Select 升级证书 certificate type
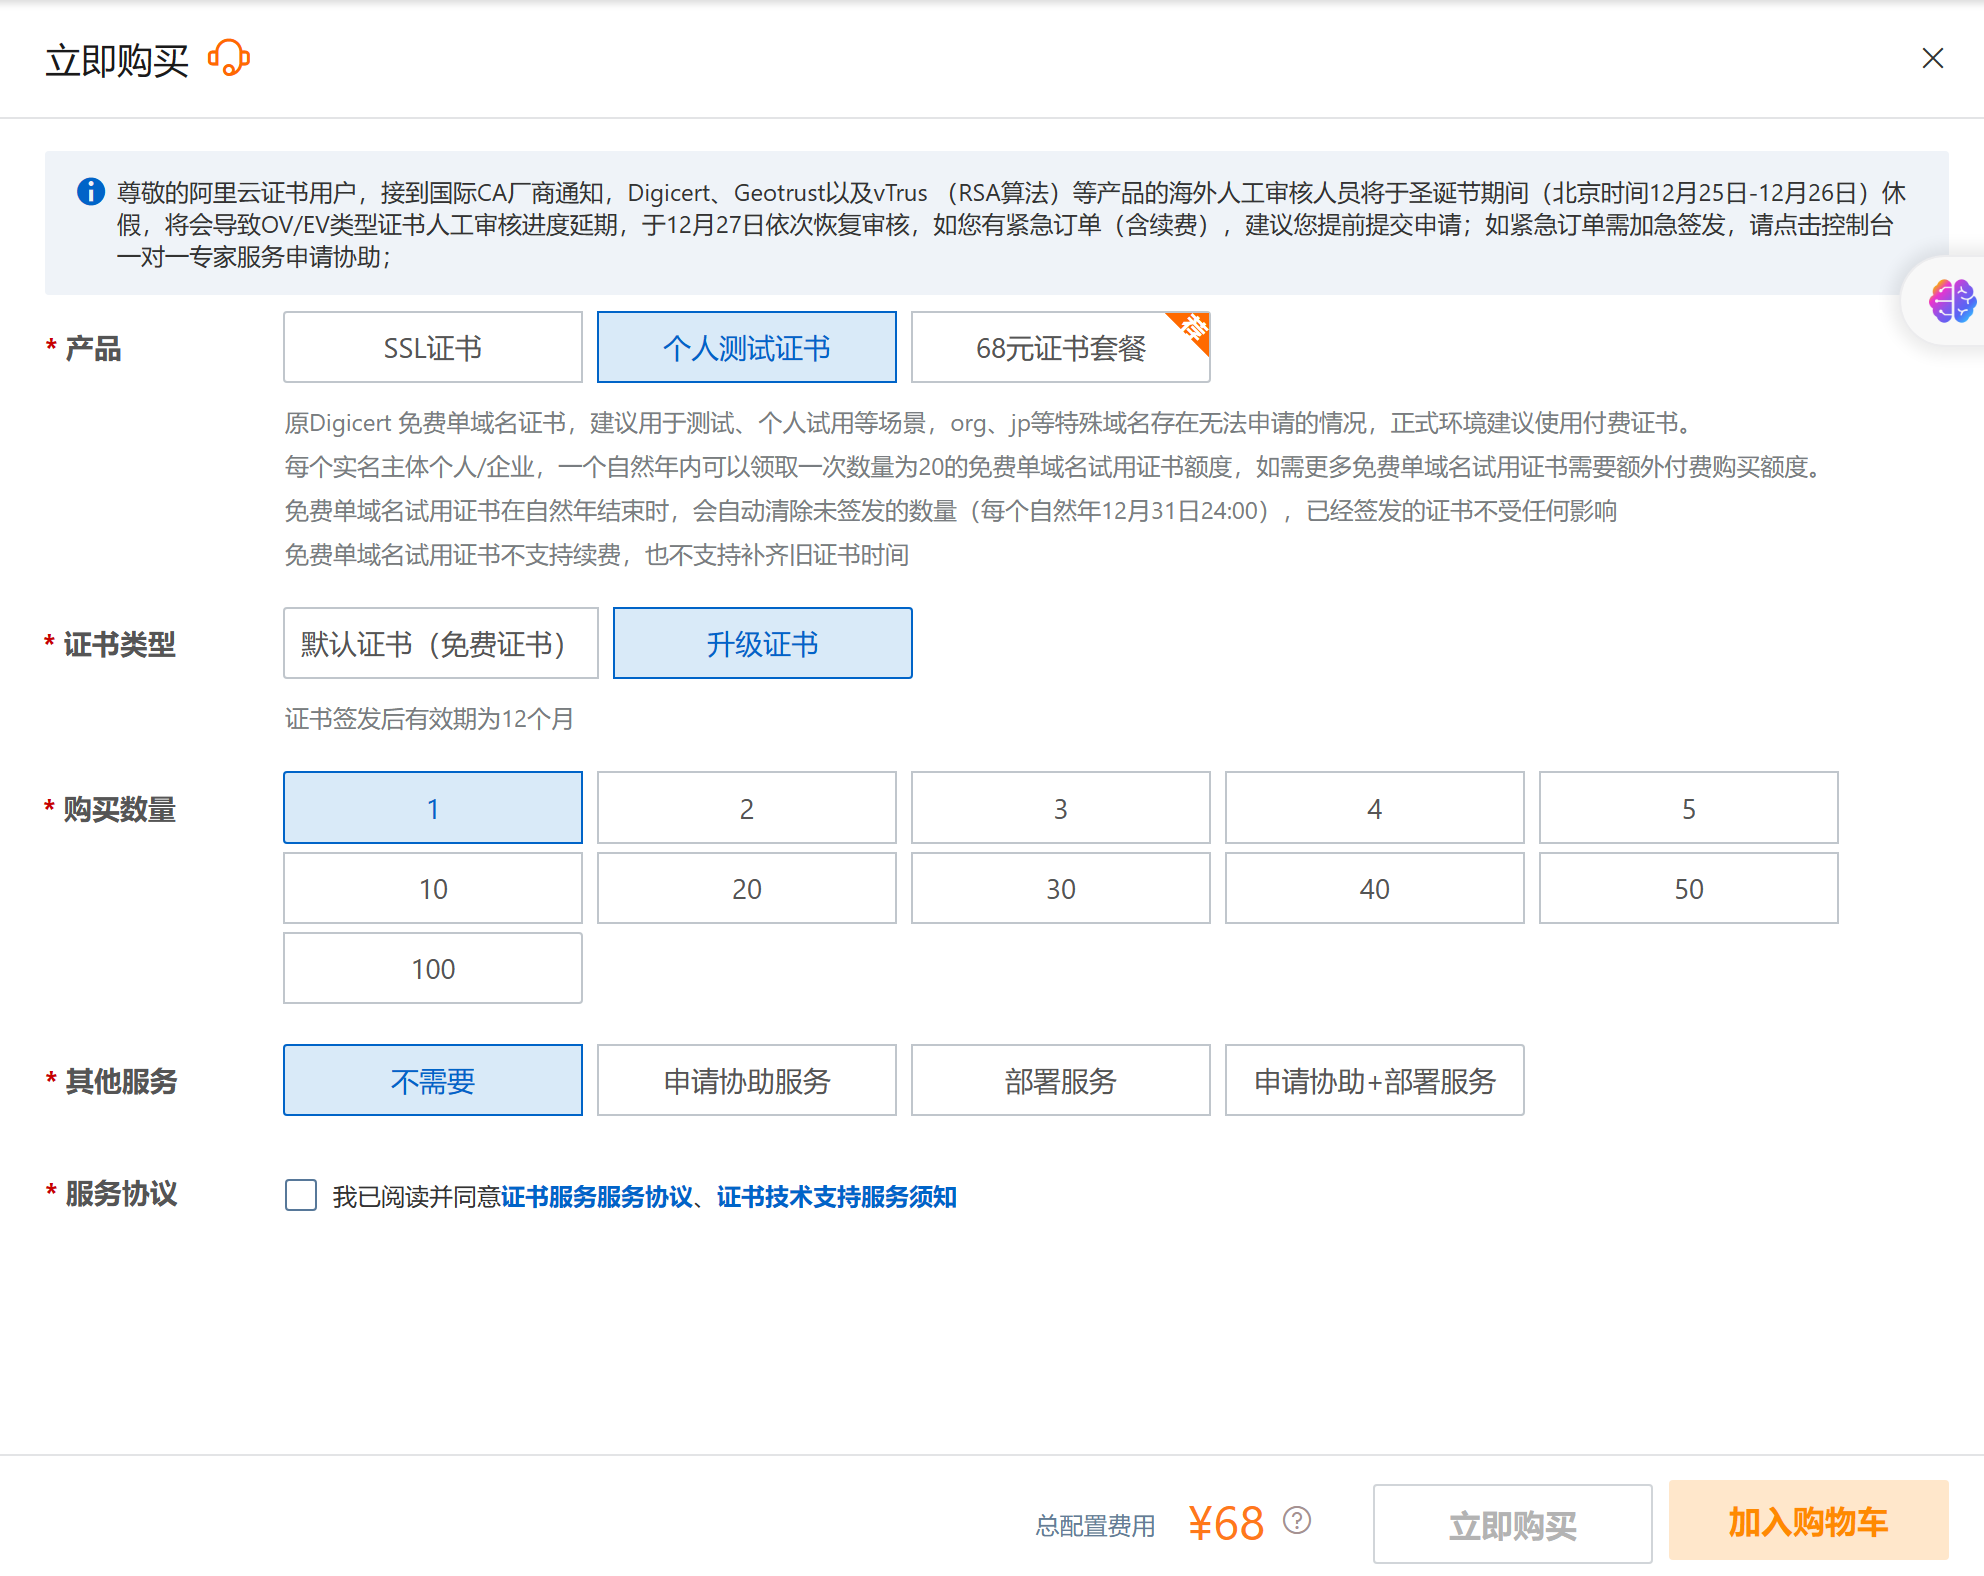The image size is (1984, 1576). 763,643
